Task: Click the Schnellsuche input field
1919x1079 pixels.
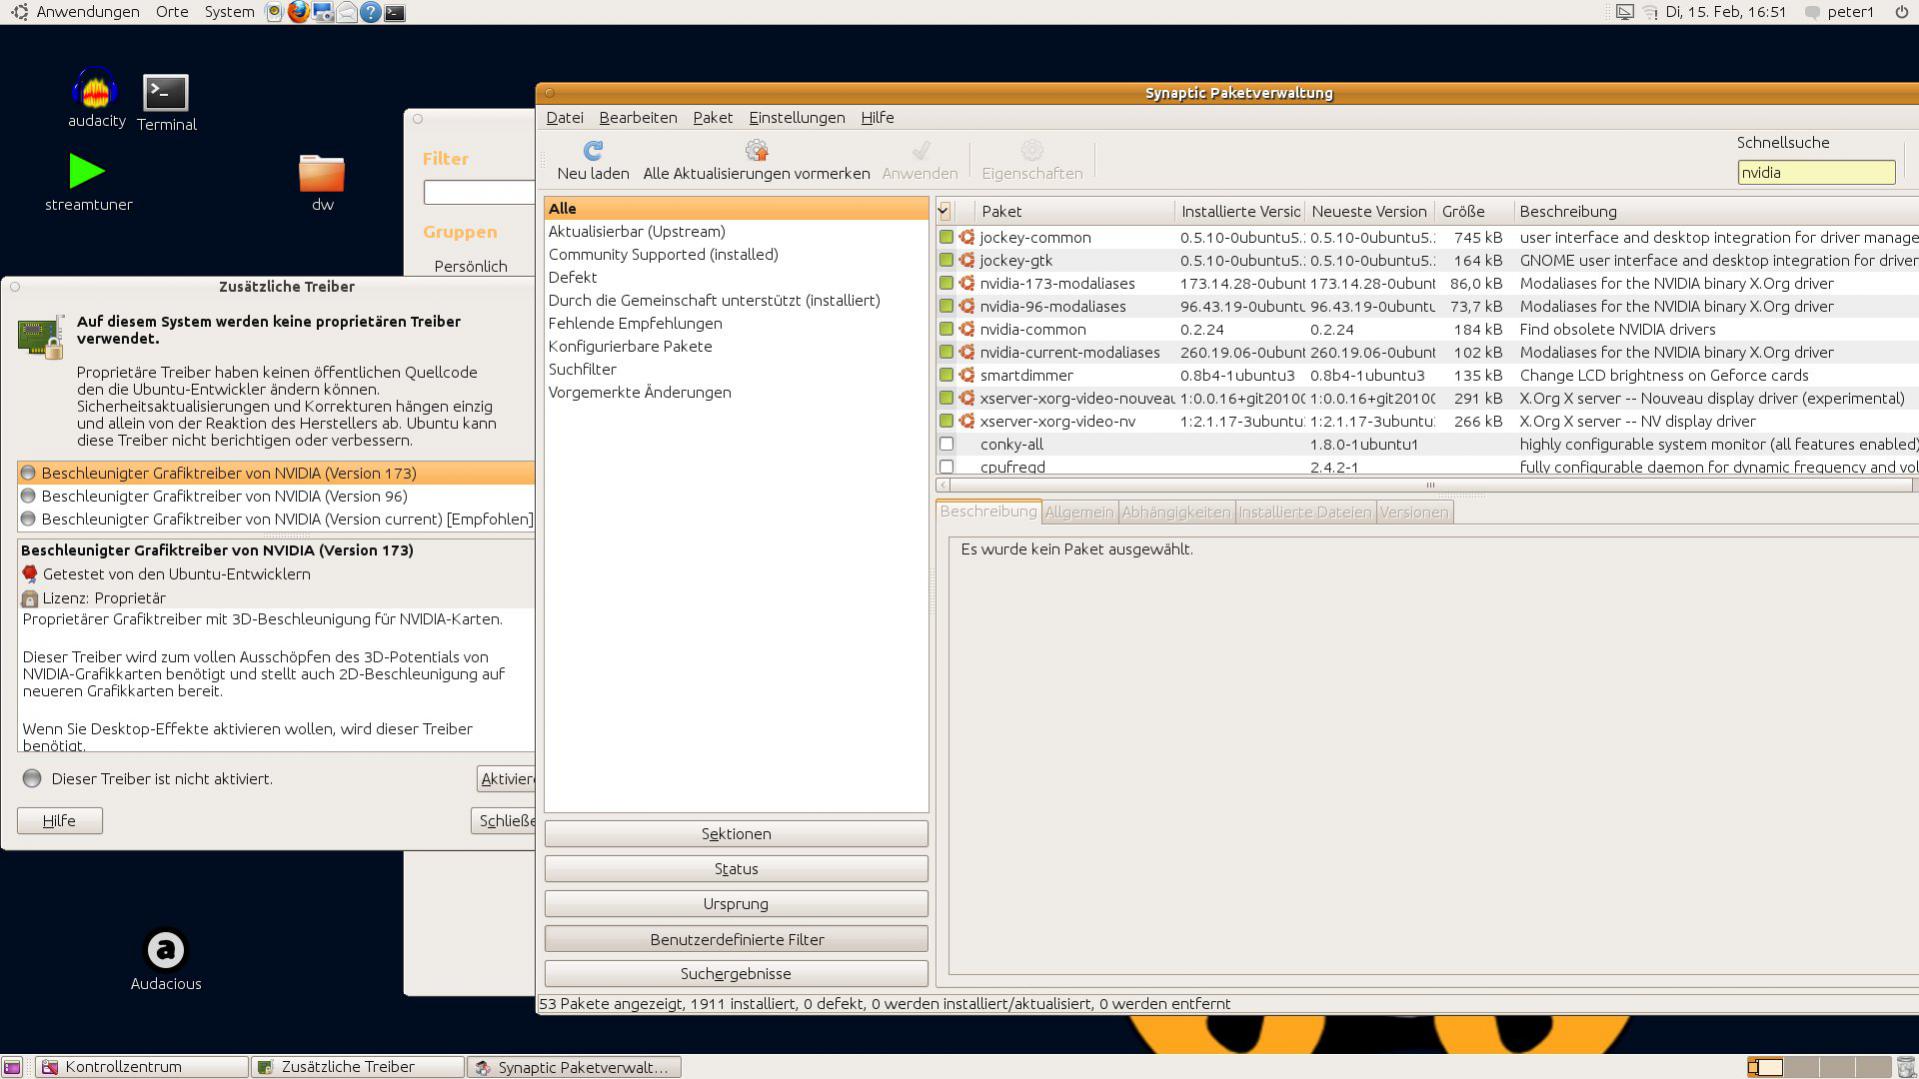Action: (x=1816, y=172)
